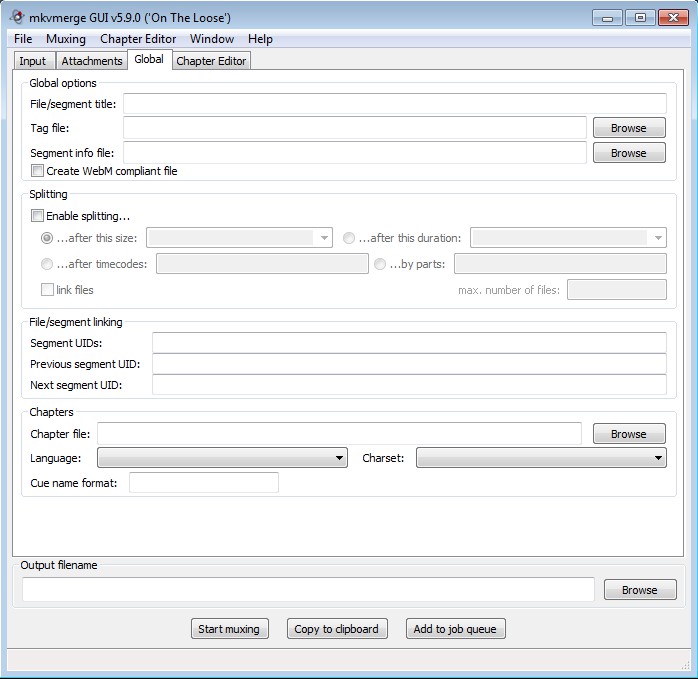Enable Create WebM compliant file checkbox
The image size is (698, 679).
tap(37, 171)
